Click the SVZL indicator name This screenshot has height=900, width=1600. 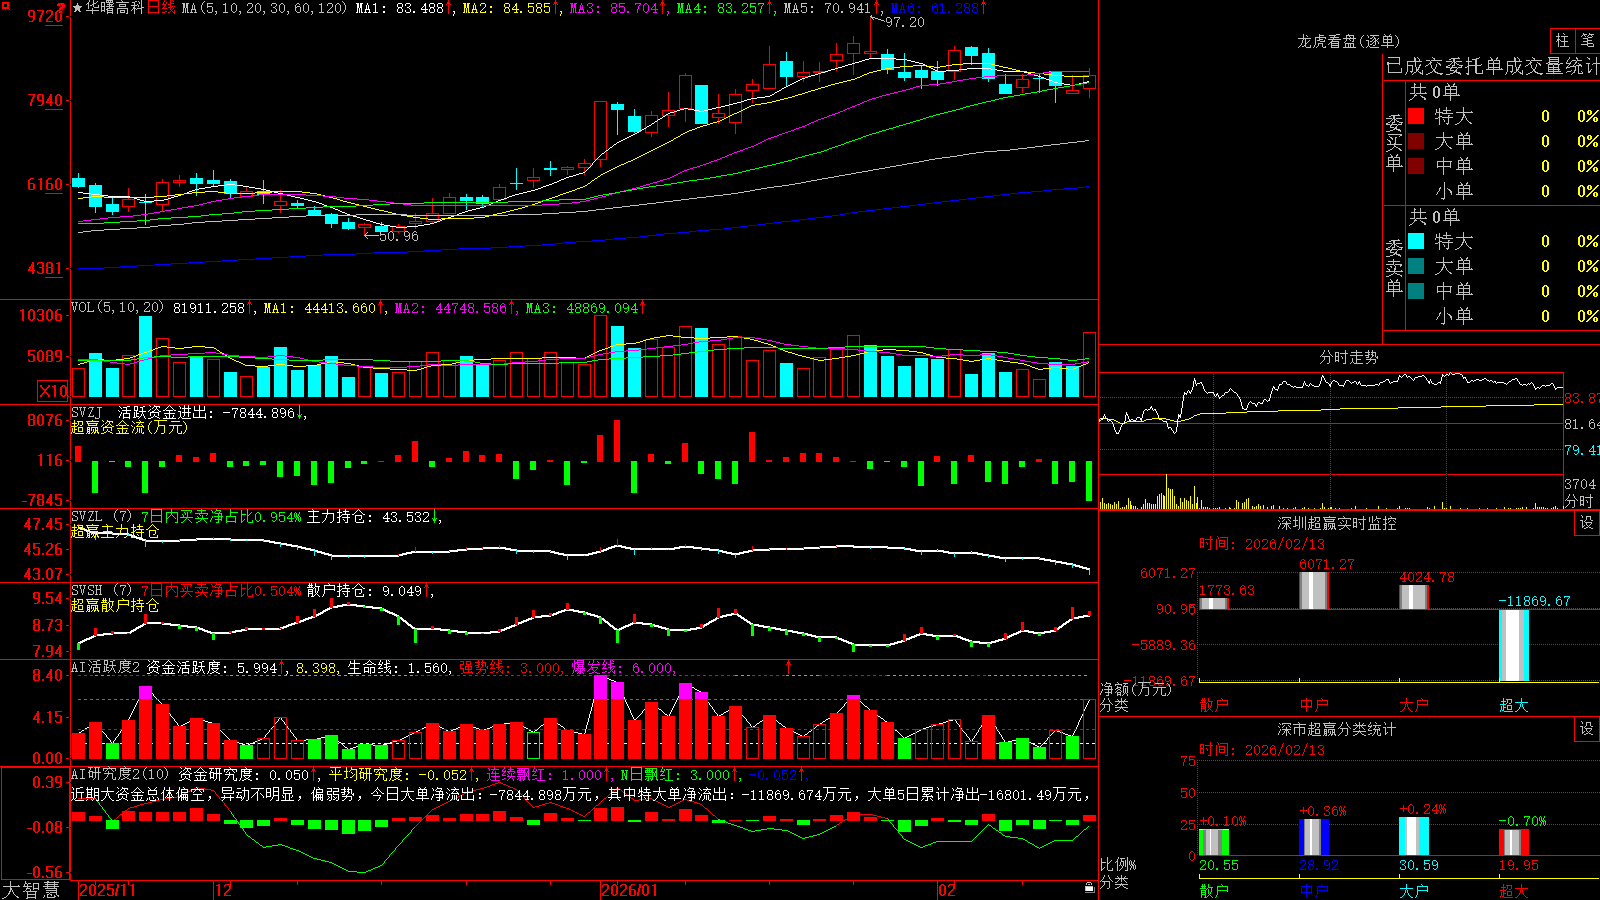[87, 517]
